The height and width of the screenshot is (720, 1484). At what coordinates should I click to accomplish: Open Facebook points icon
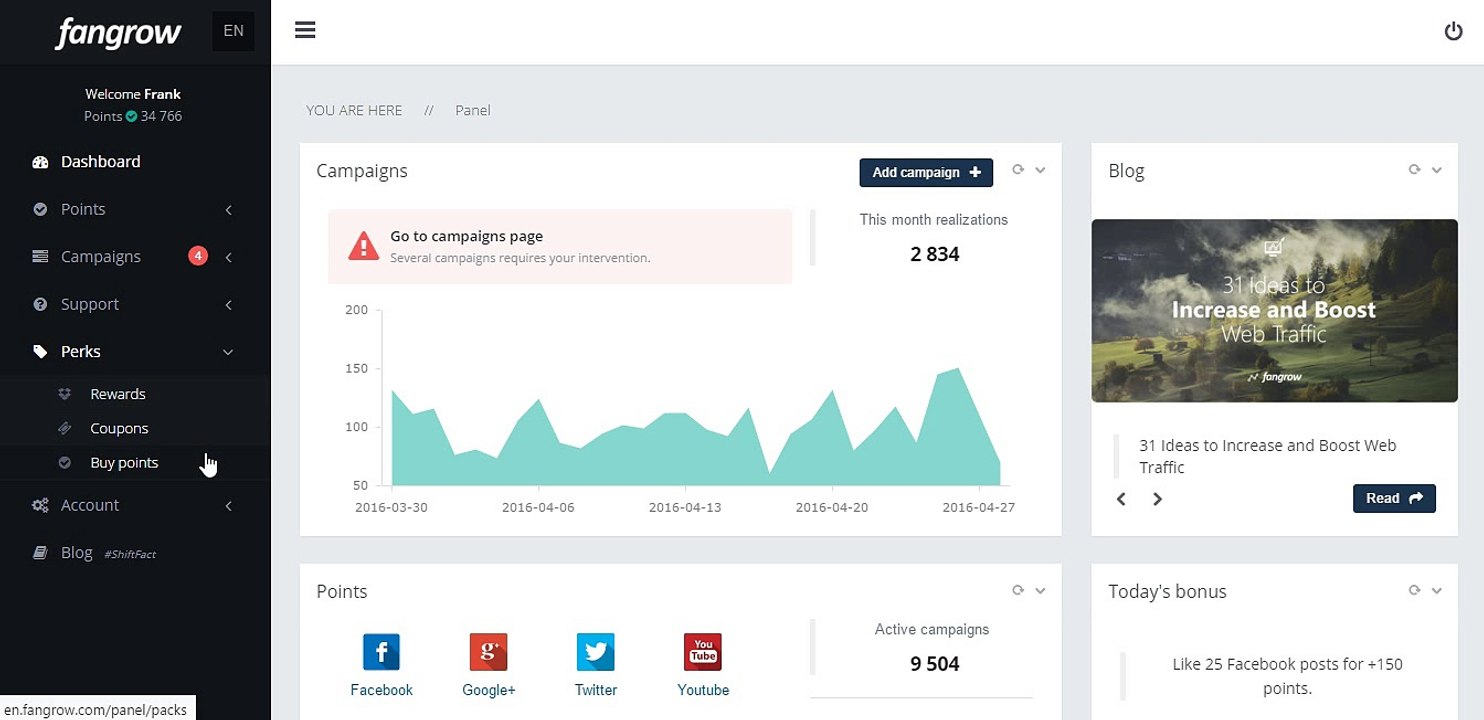[x=381, y=652]
